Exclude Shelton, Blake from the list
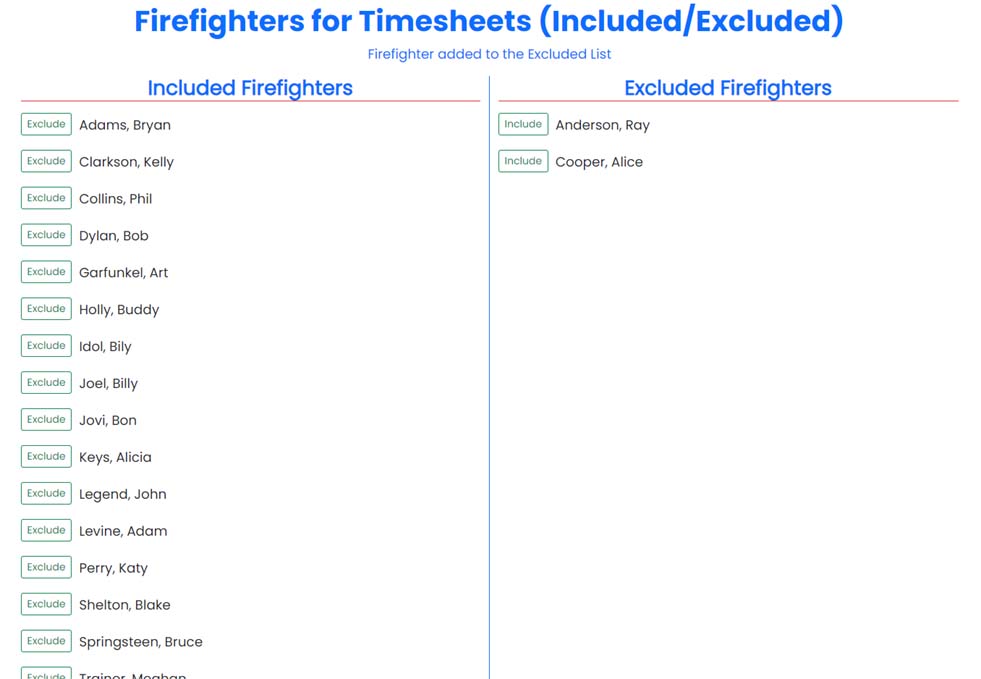The height and width of the screenshot is (679, 981). click(45, 604)
